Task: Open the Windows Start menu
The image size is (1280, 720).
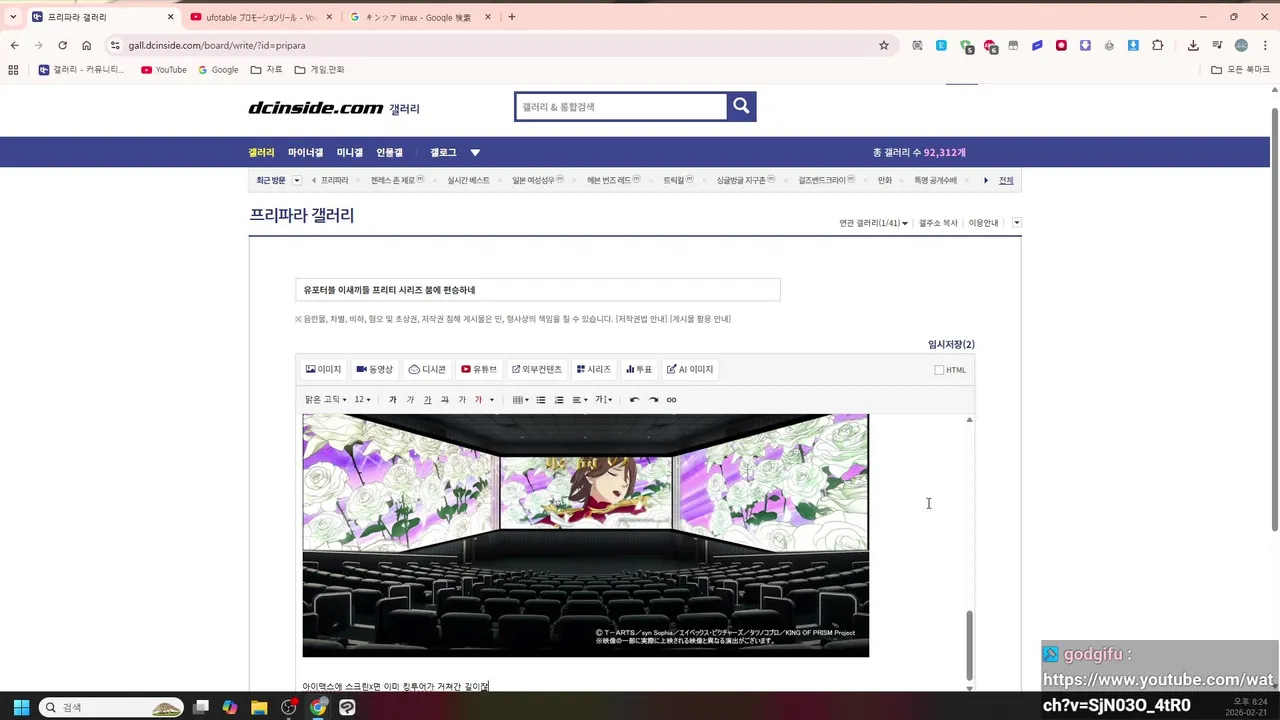Action: 21,707
